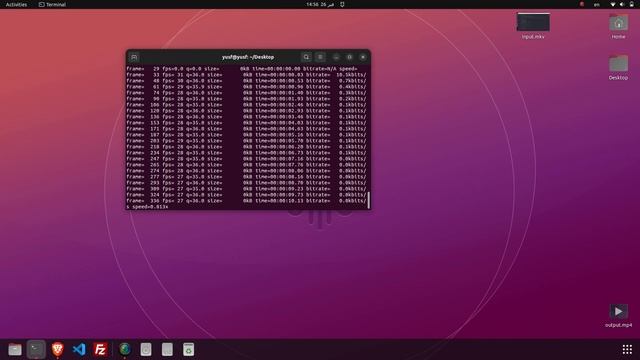Click the terminal scrollbar handle
Image resolution: width=640 pixels, height=360 pixels.
(x=369, y=200)
